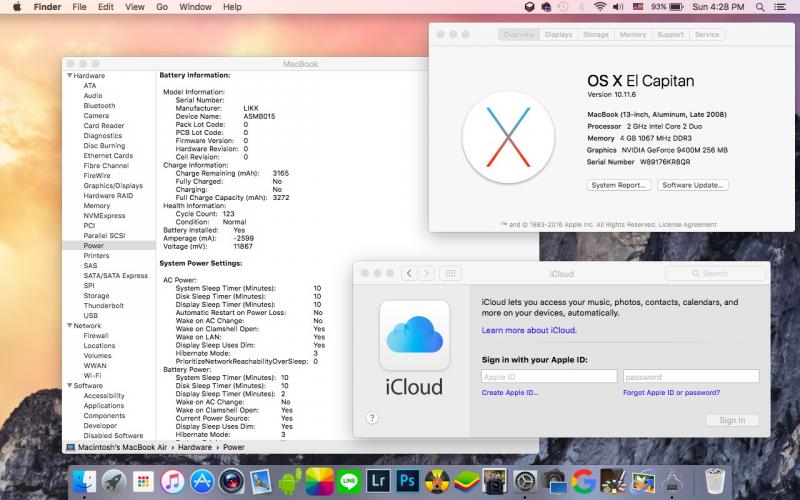Collapse the Software section in sidebar
The height and width of the screenshot is (500, 800).
69,386
